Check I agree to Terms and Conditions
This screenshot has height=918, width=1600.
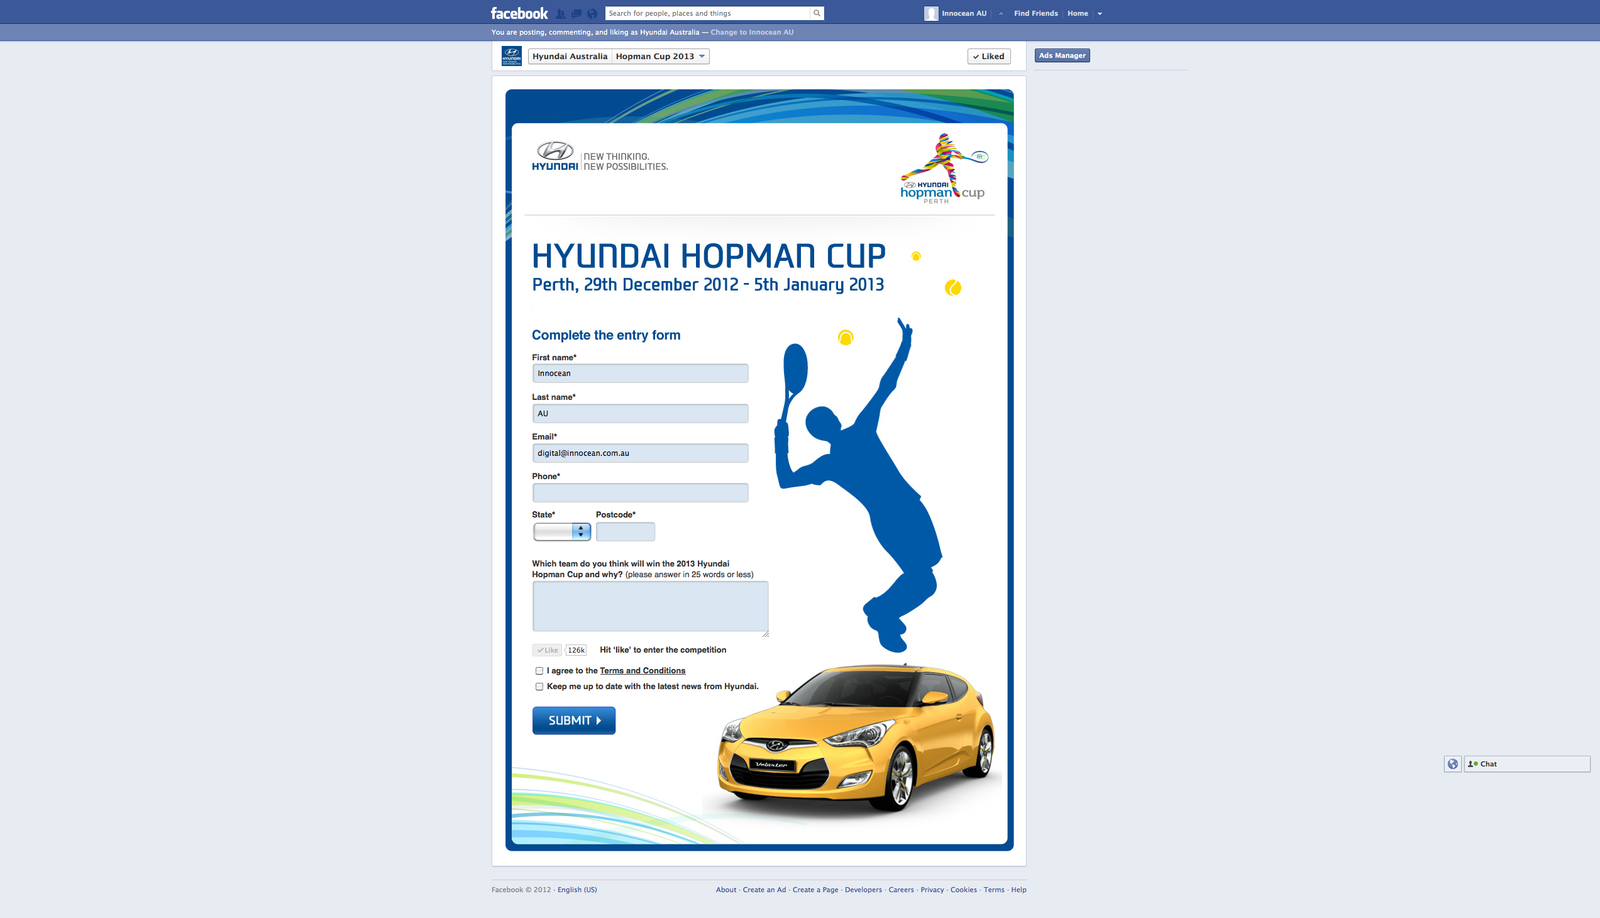coord(539,671)
